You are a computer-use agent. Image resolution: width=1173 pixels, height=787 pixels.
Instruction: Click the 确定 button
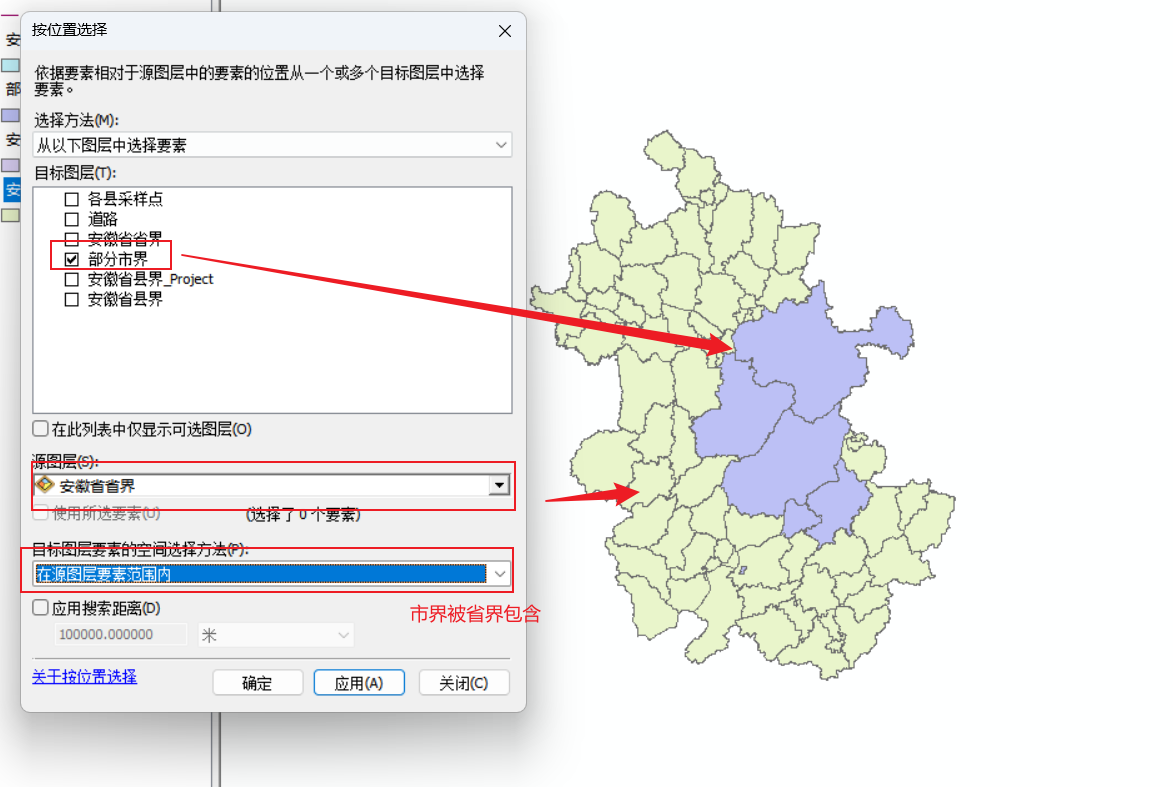click(x=257, y=682)
